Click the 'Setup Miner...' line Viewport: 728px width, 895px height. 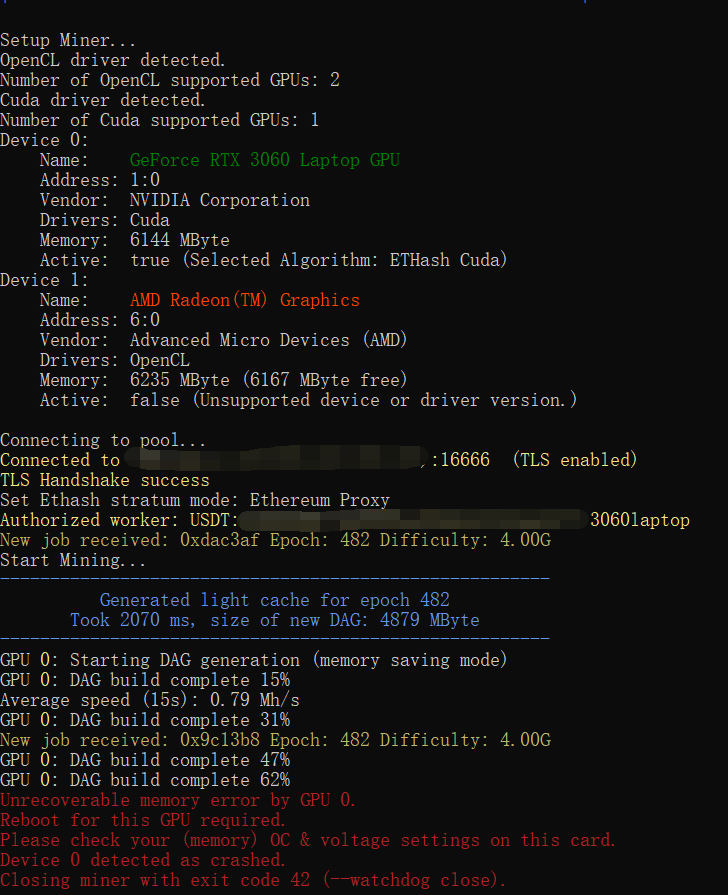pos(68,41)
